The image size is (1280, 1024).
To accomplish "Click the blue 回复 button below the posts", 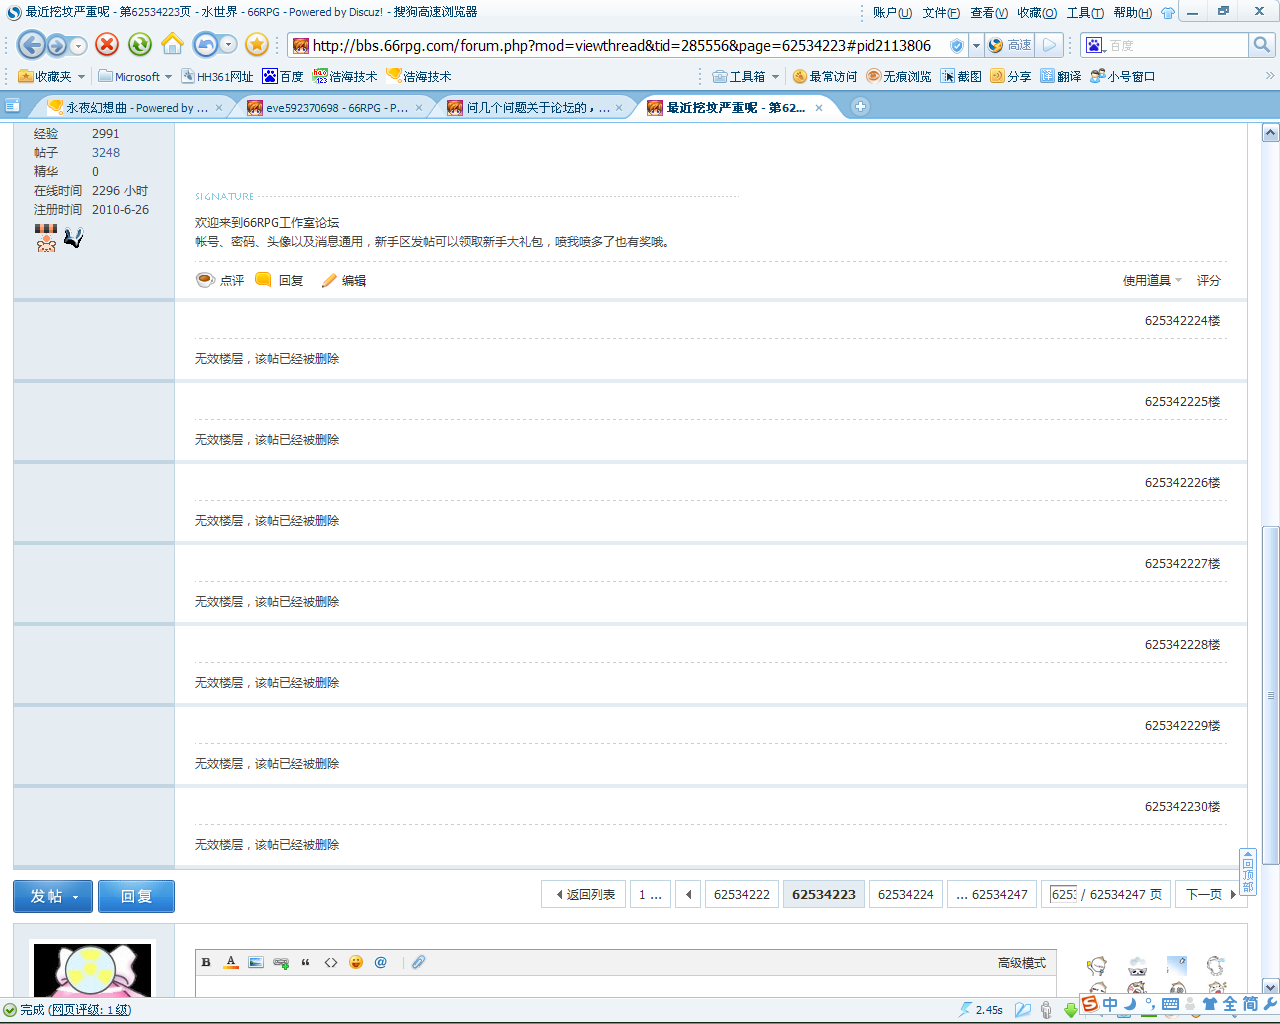I will (136, 896).
